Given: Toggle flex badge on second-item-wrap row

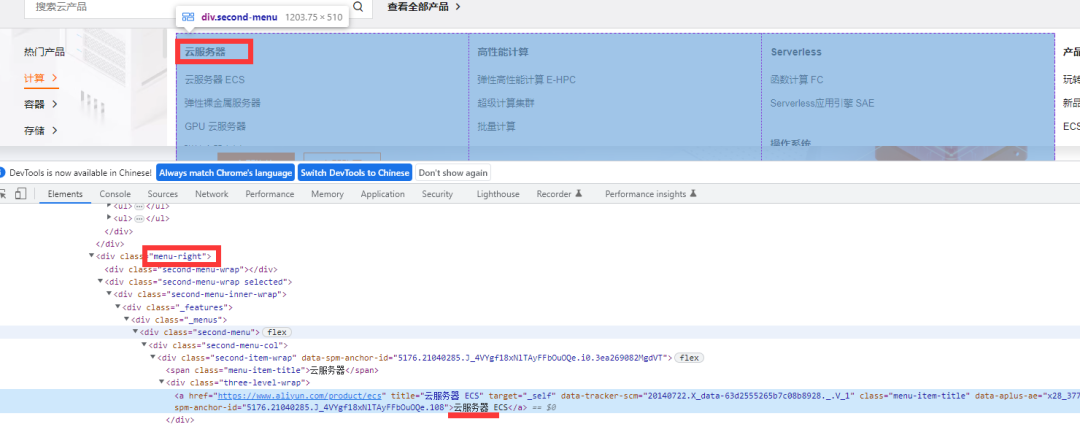Looking at the screenshot, I should pyautogui.click(x=689, y=357).
